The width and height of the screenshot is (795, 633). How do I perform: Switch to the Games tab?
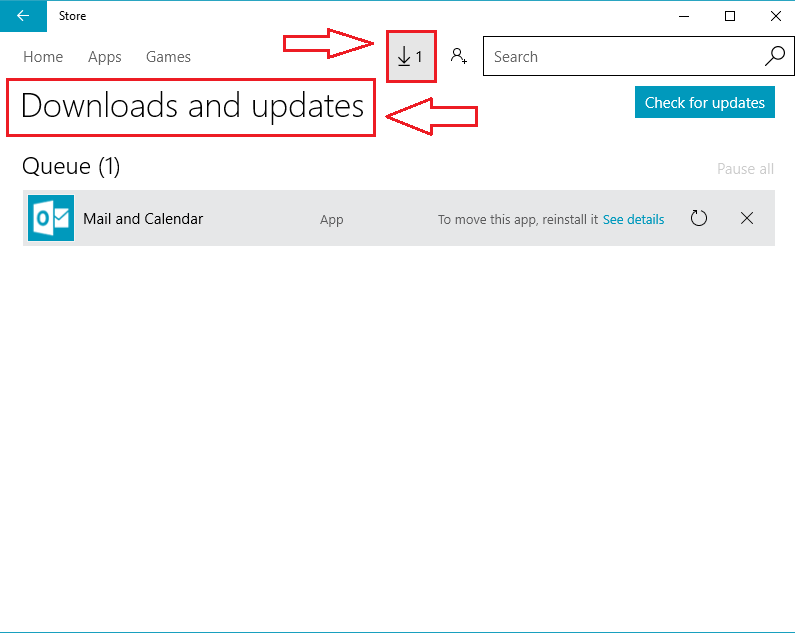click(168, 57)
